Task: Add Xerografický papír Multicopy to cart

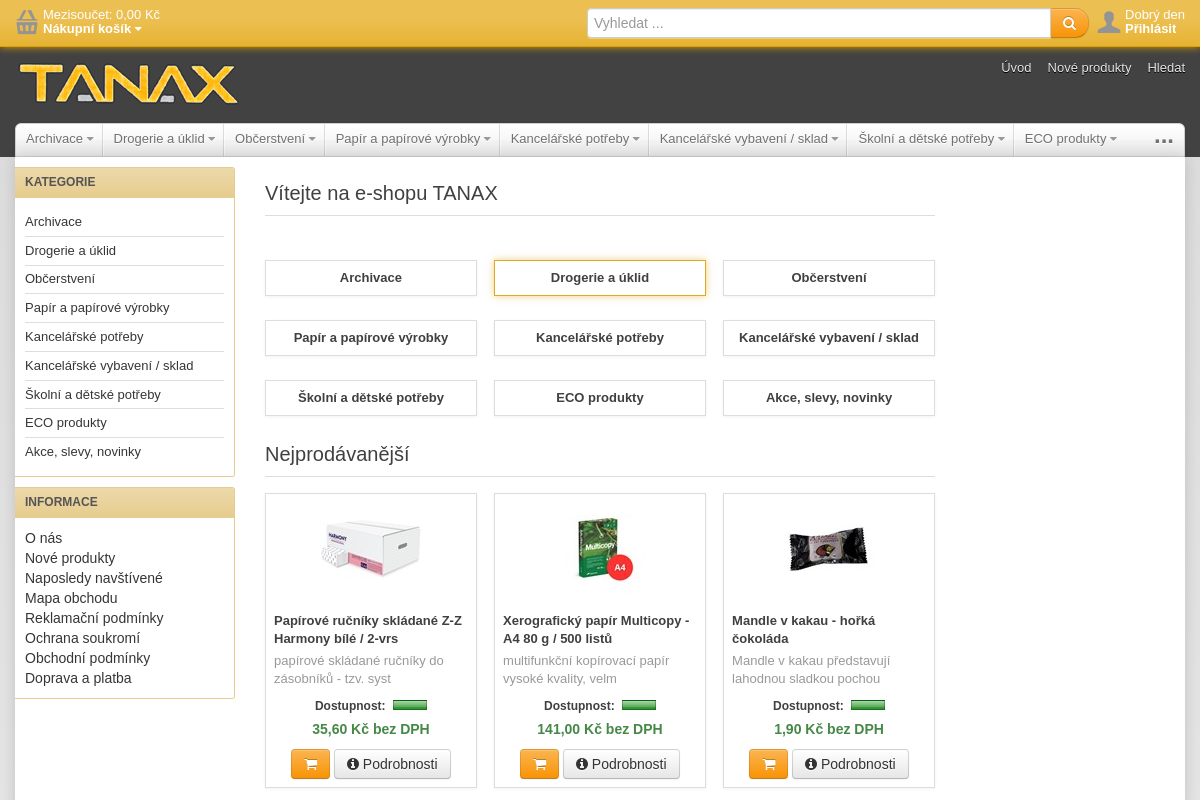Action: (x=539, y=764)
